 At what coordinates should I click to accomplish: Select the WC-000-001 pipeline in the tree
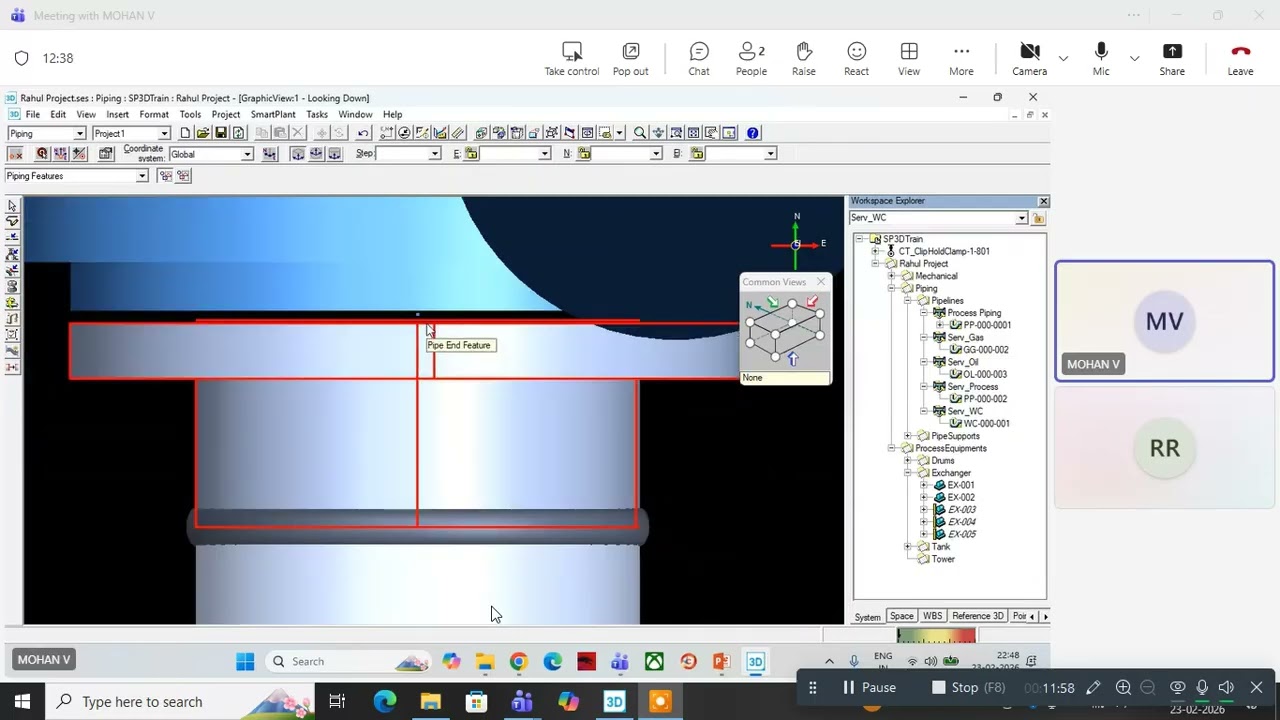point(986,424)
